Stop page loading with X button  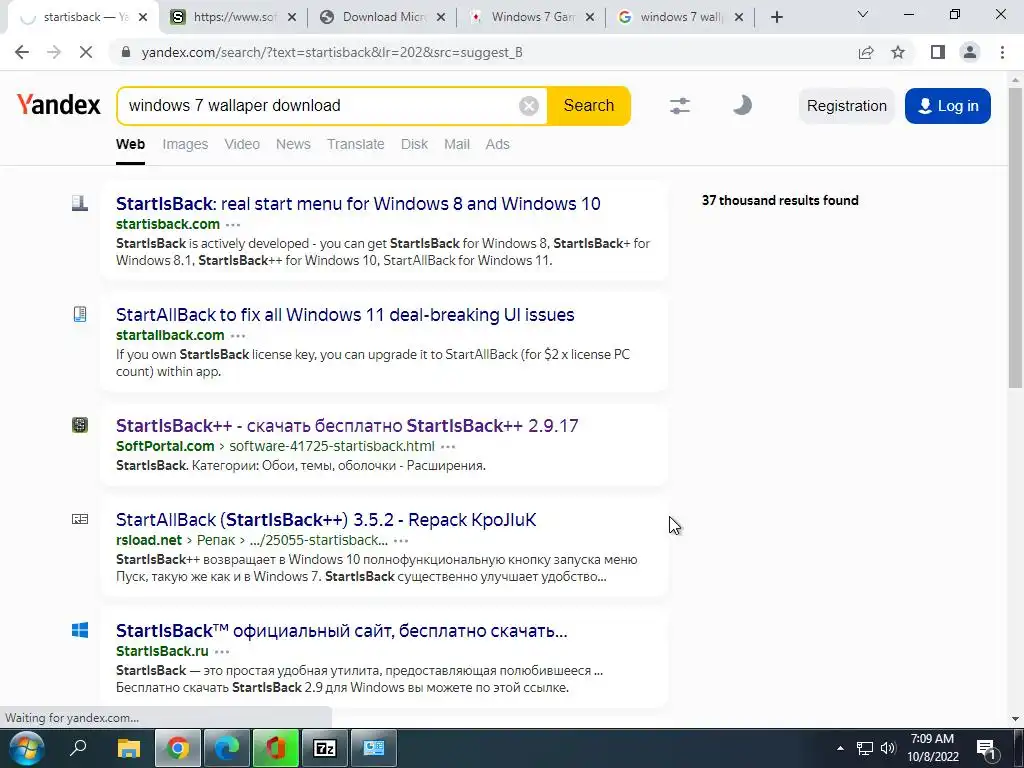[86, 52]
